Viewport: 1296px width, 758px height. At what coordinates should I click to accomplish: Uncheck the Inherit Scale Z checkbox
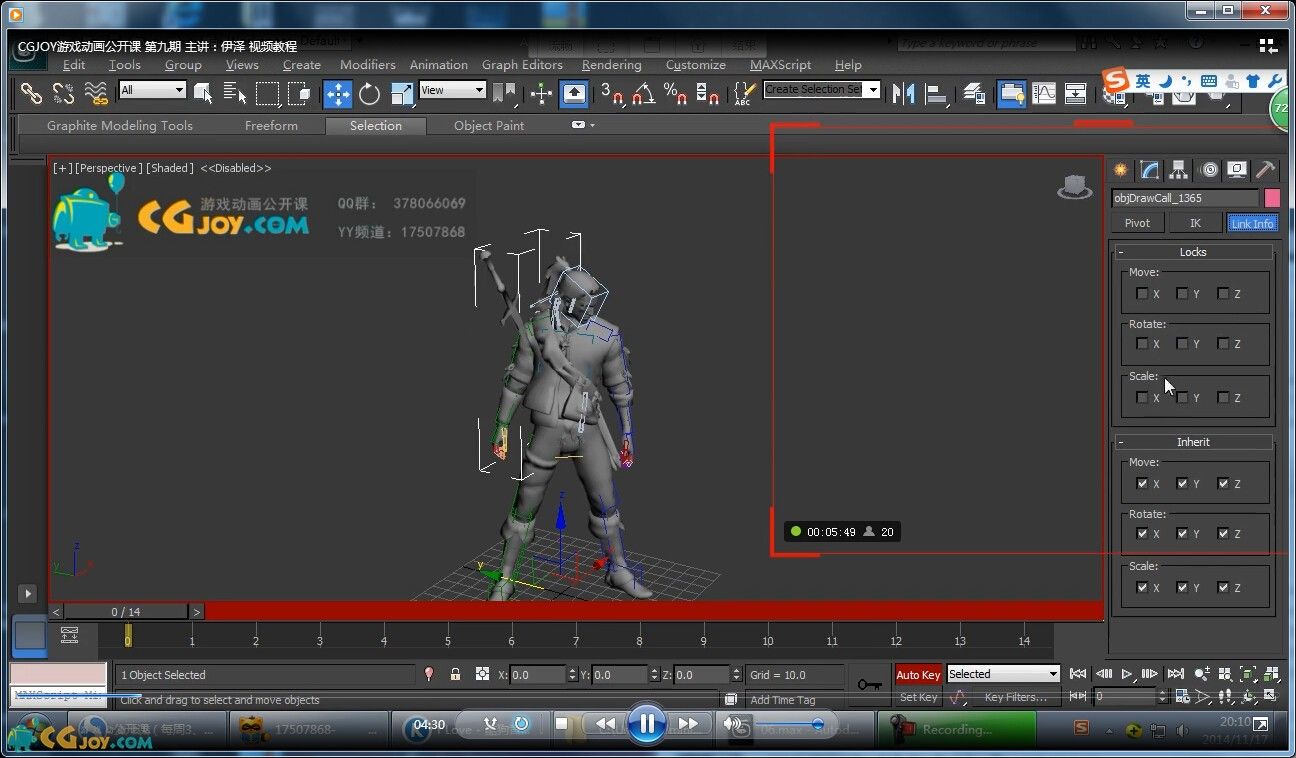(1222, 587)
